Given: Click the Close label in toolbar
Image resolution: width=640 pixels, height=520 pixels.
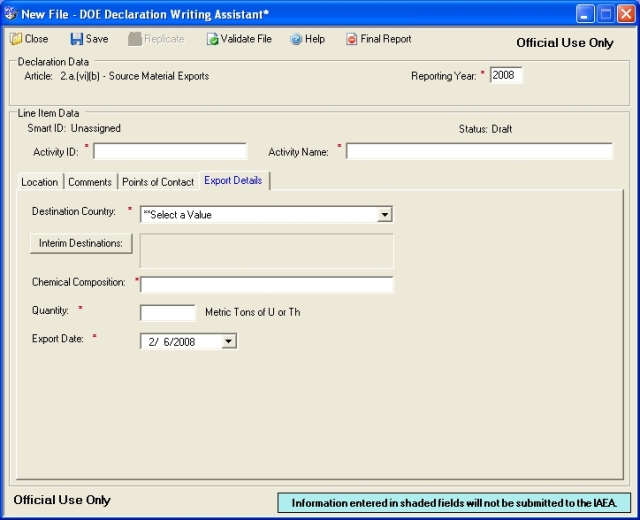Looking at the screenshot, I should [x=36, y=39].
